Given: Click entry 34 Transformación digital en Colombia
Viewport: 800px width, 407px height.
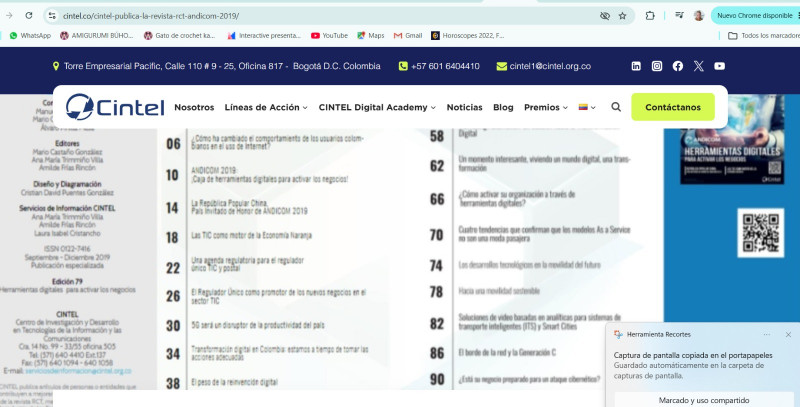Looking at the screenshot, I should coord(280,353).
